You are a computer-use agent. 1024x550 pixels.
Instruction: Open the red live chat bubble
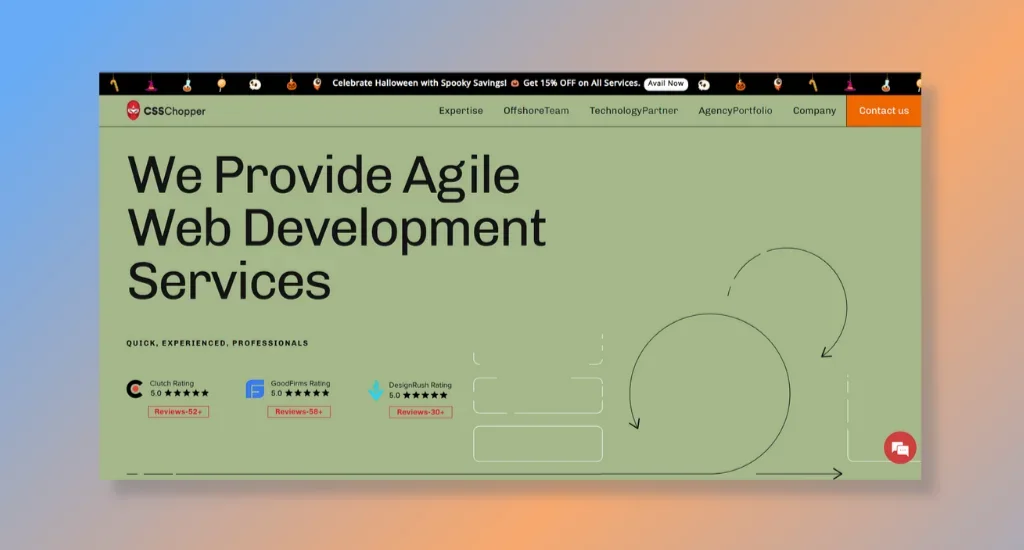[x=899, y=448]
